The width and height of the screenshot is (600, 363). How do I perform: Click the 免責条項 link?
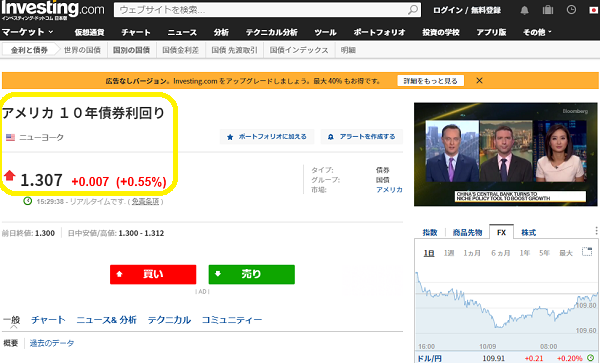145,201
